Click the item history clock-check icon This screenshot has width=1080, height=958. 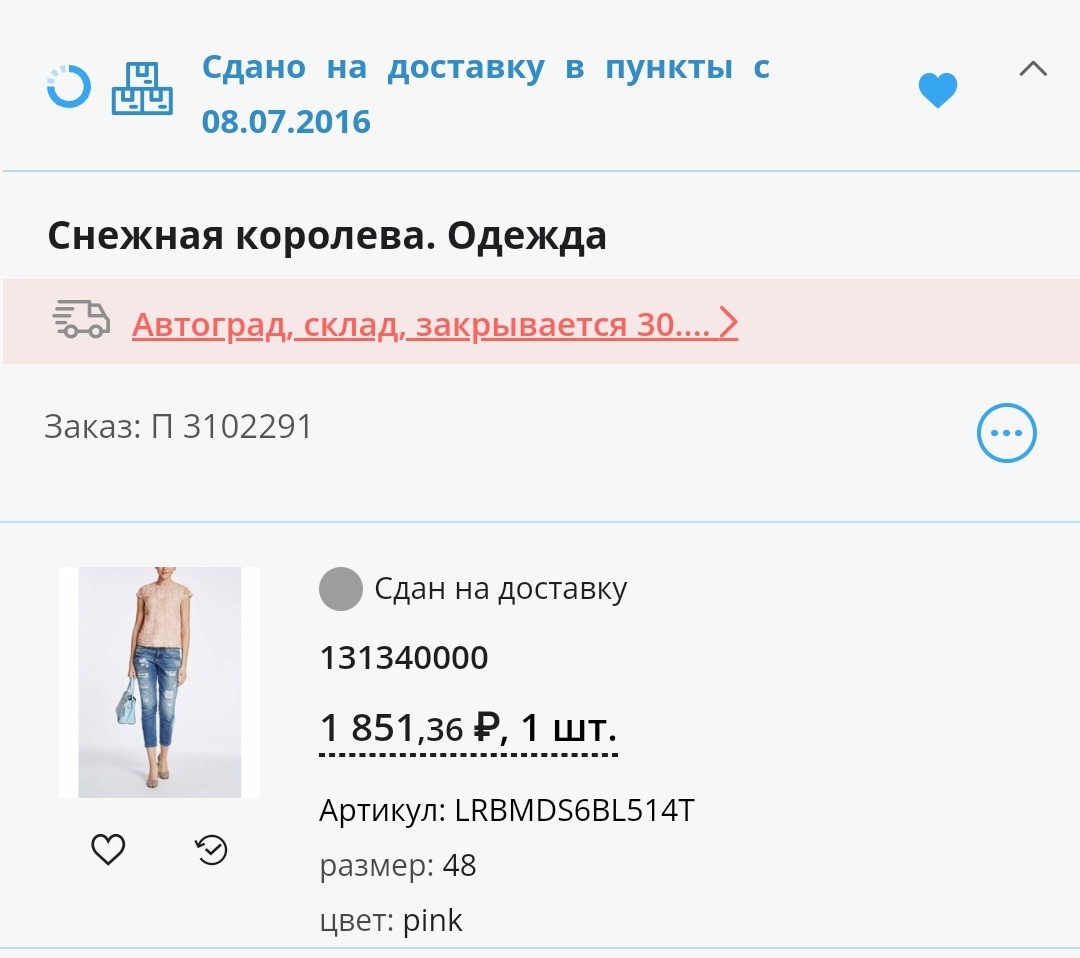(211, 850)
